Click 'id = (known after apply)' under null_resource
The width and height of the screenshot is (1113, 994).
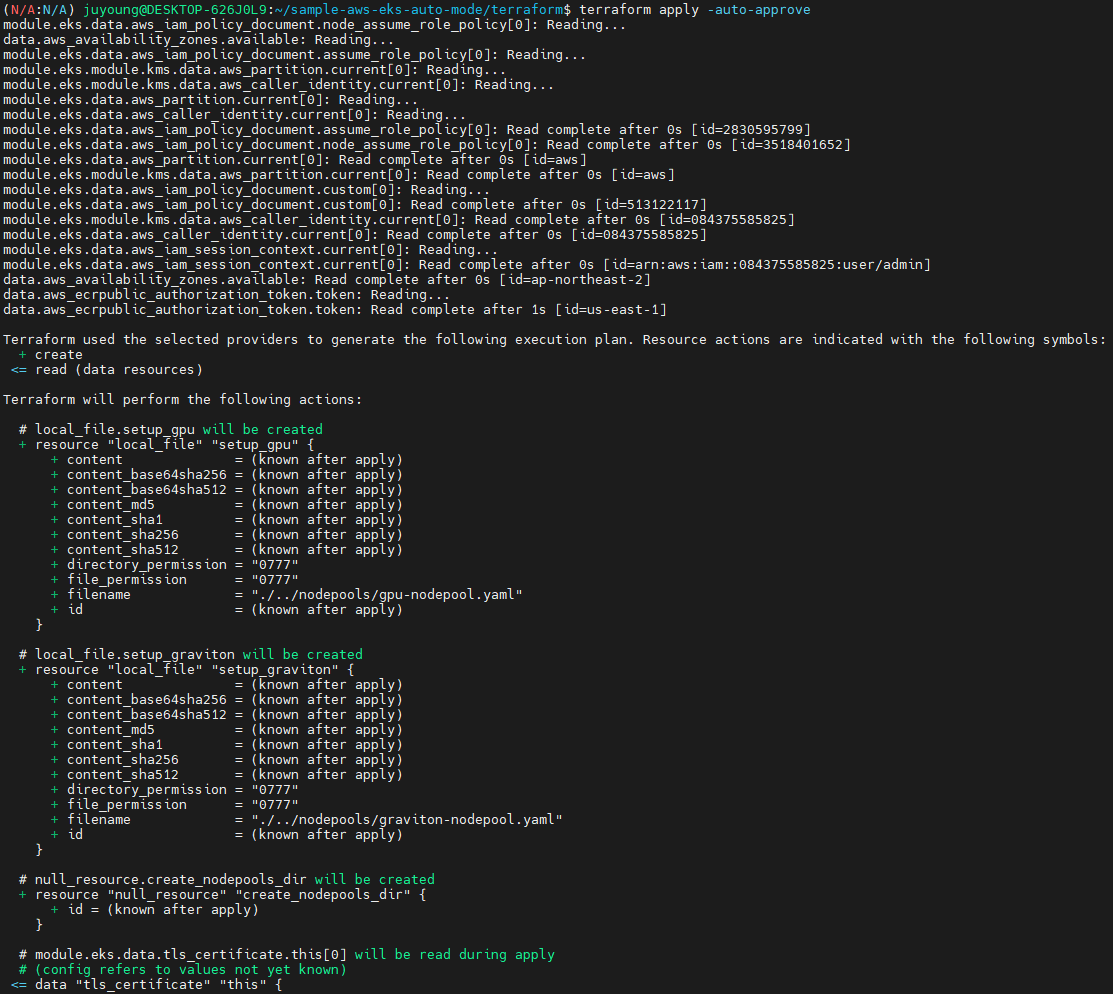pyautogui.click(x=154, y=910)
